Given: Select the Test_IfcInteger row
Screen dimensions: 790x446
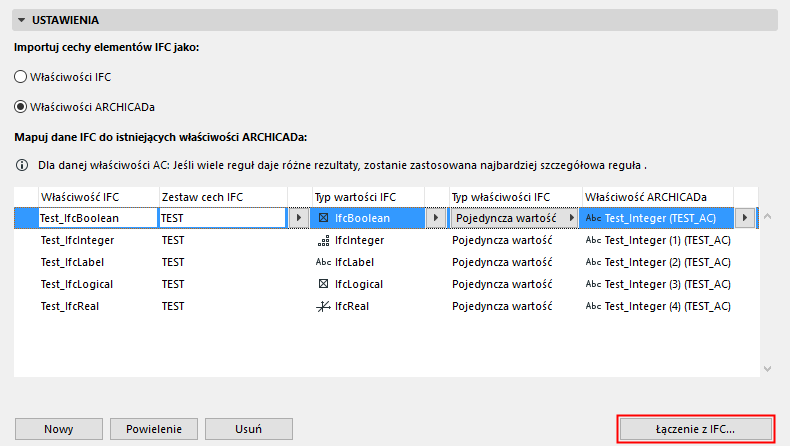Looking at the screenshot, I should [x=386, y=240].
